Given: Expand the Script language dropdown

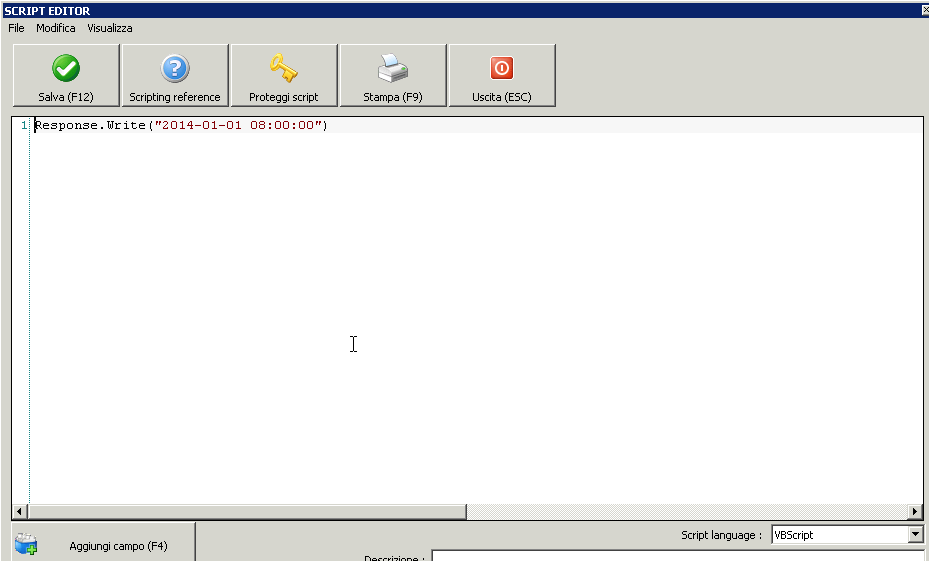Looking at the screenshot, I should (x=915, y=534).
